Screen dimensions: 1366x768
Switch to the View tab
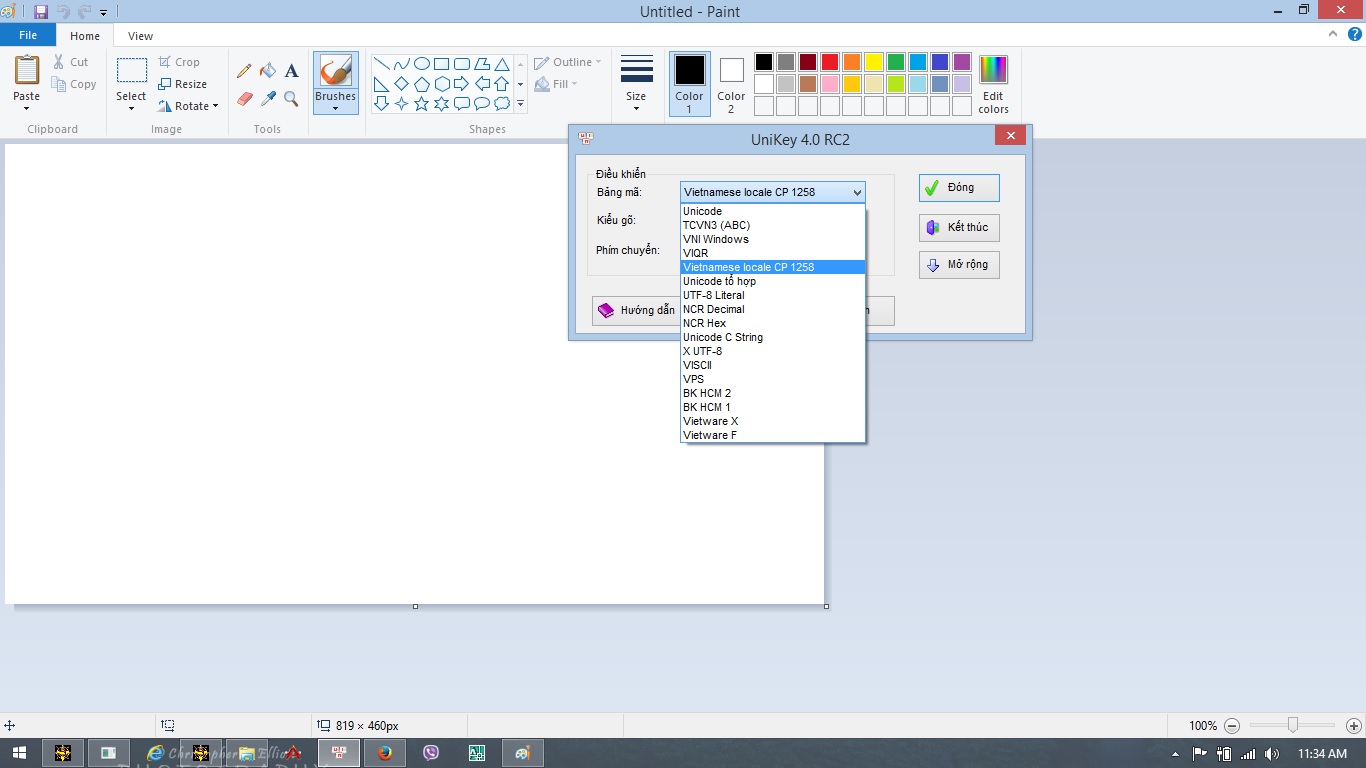coord(141,36)
